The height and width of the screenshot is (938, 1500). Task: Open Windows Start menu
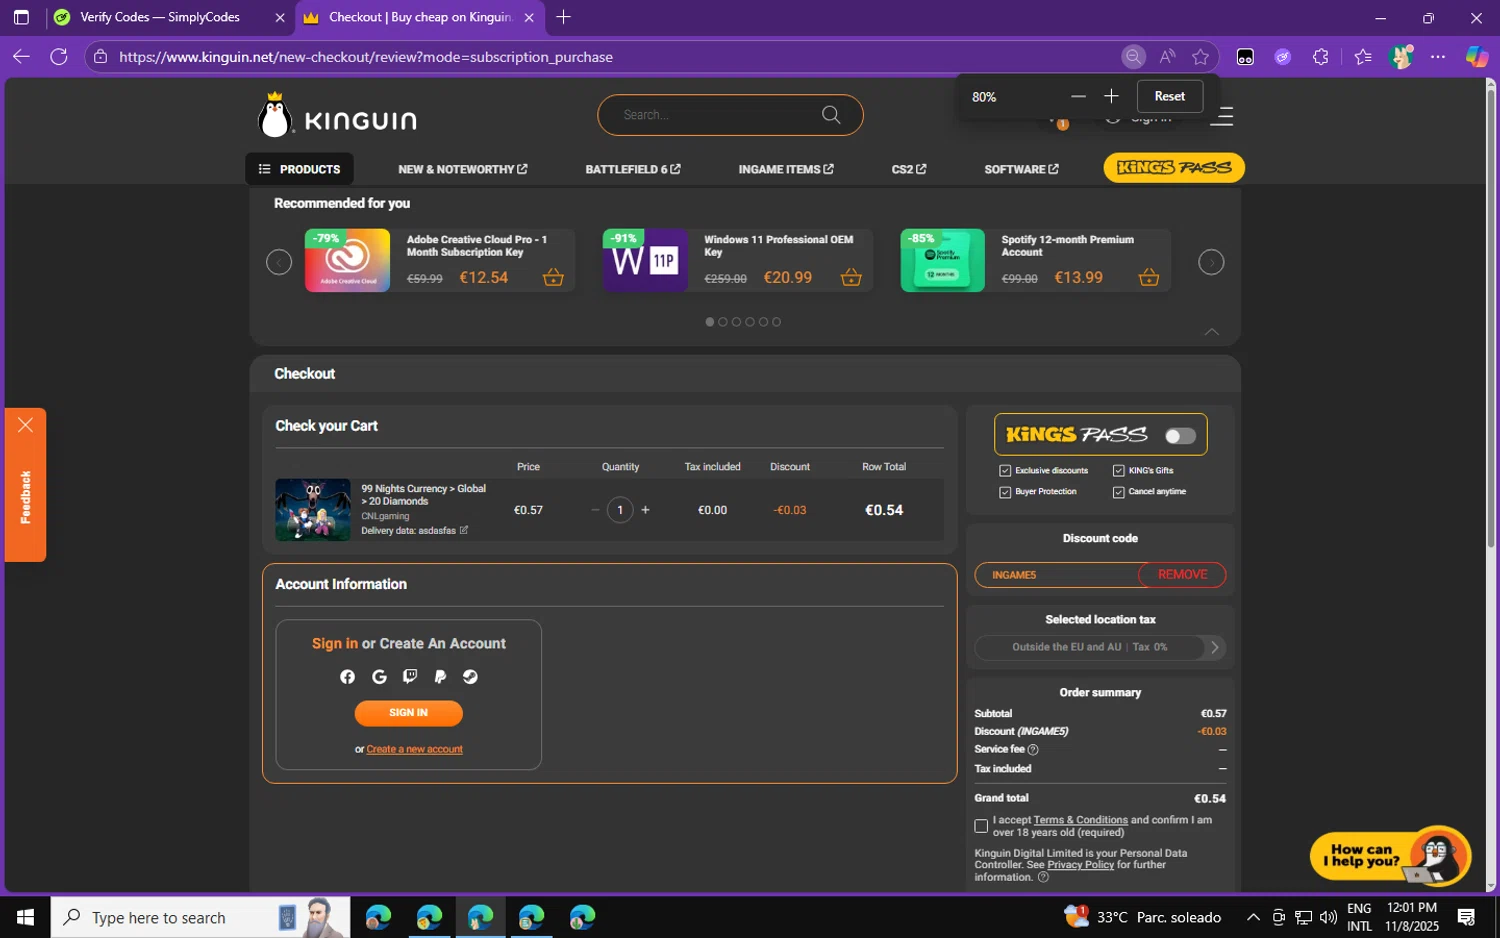(x=25, y=917)
